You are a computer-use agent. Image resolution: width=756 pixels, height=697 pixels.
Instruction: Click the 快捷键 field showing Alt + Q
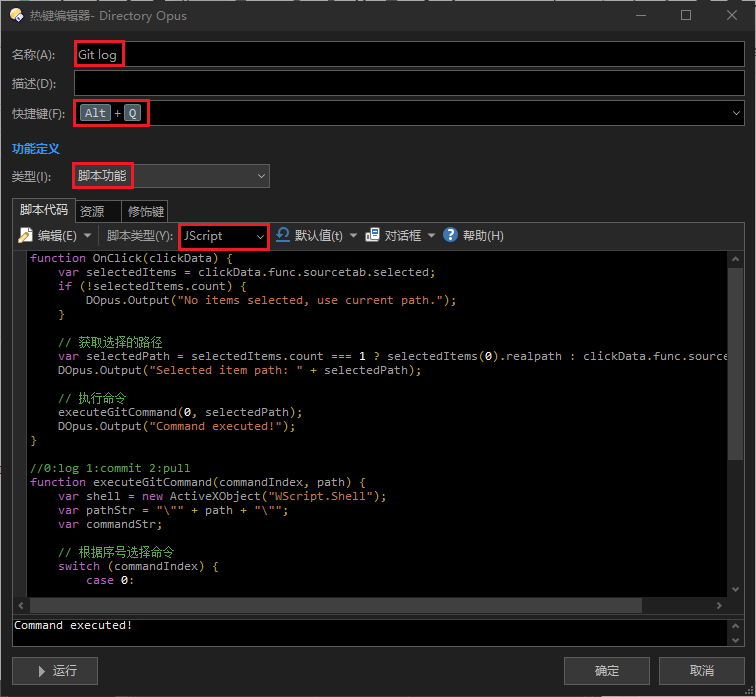click(409, 113)
